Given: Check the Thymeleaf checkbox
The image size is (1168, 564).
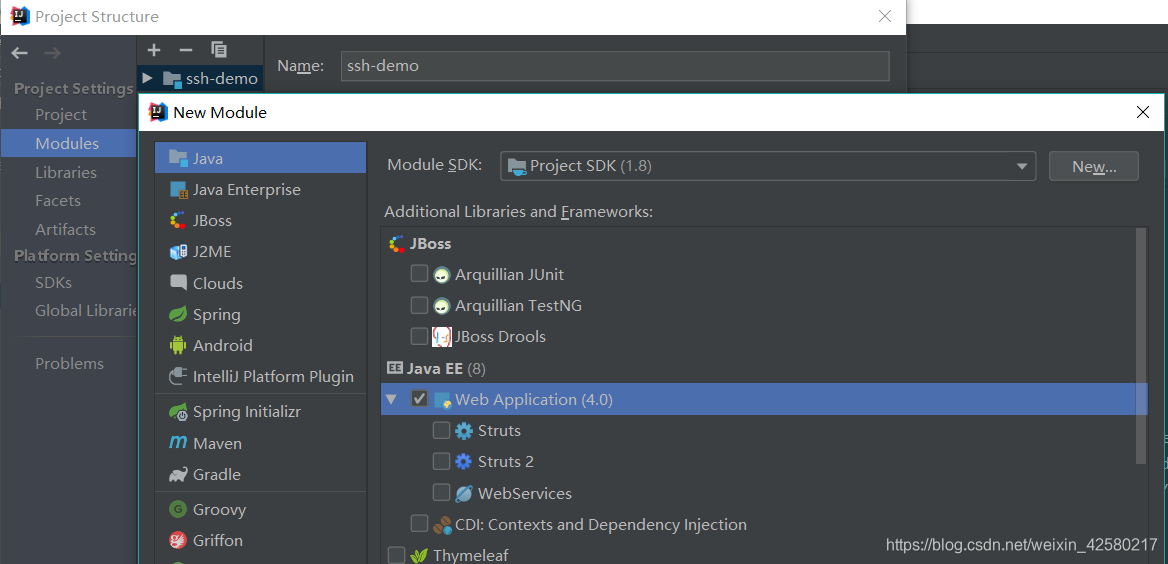Looking at the screenshot, I should point(396,555).
